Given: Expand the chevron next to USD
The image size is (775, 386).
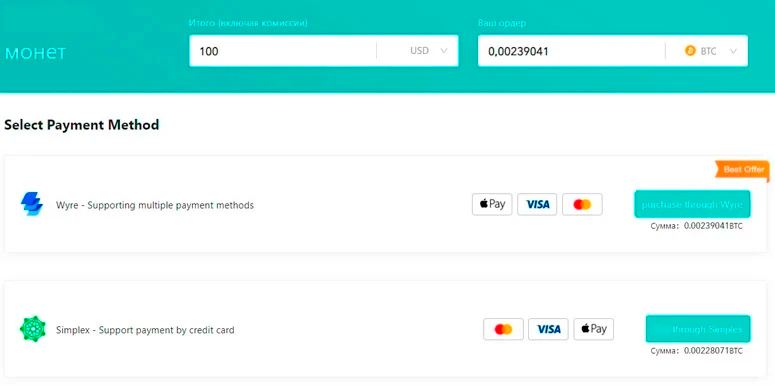Looking at the screenshot, I should point(443,51).
